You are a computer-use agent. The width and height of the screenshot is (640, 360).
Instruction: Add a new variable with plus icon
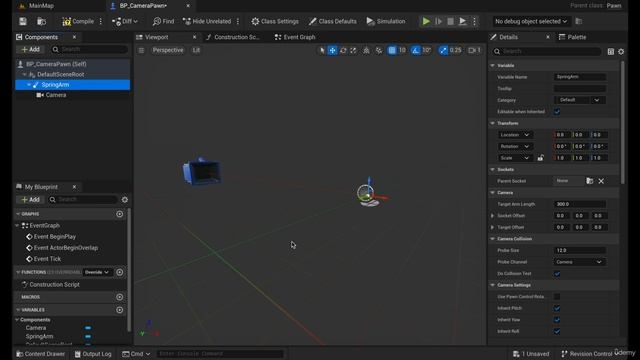(x=120, y=310)
